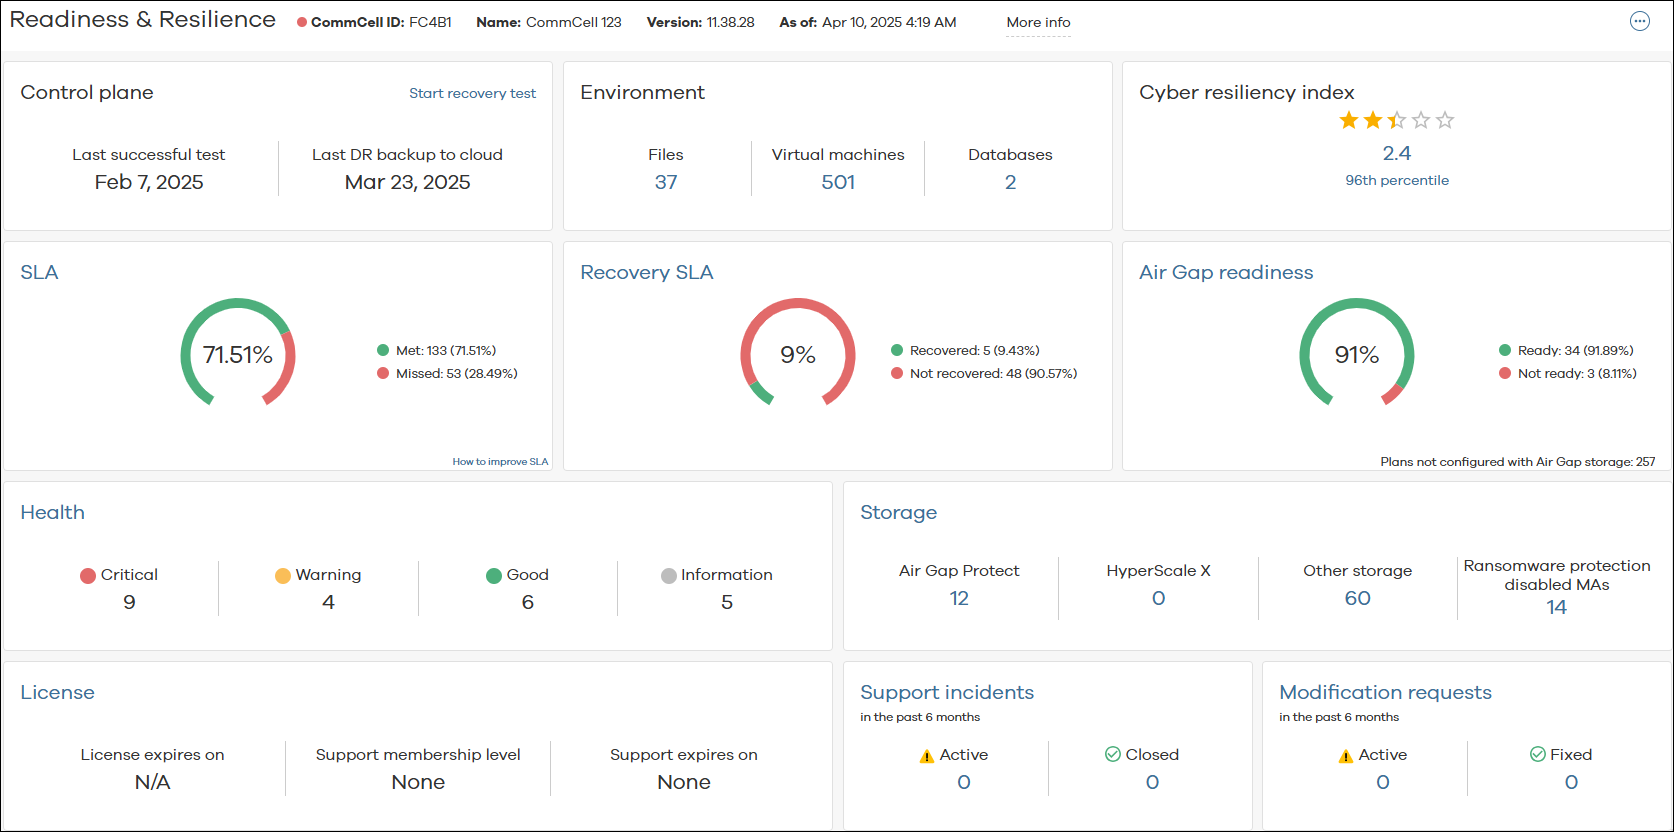Click the Cyber resiliency star rating
The image size is (1674, 832).
pos(1396,121)
